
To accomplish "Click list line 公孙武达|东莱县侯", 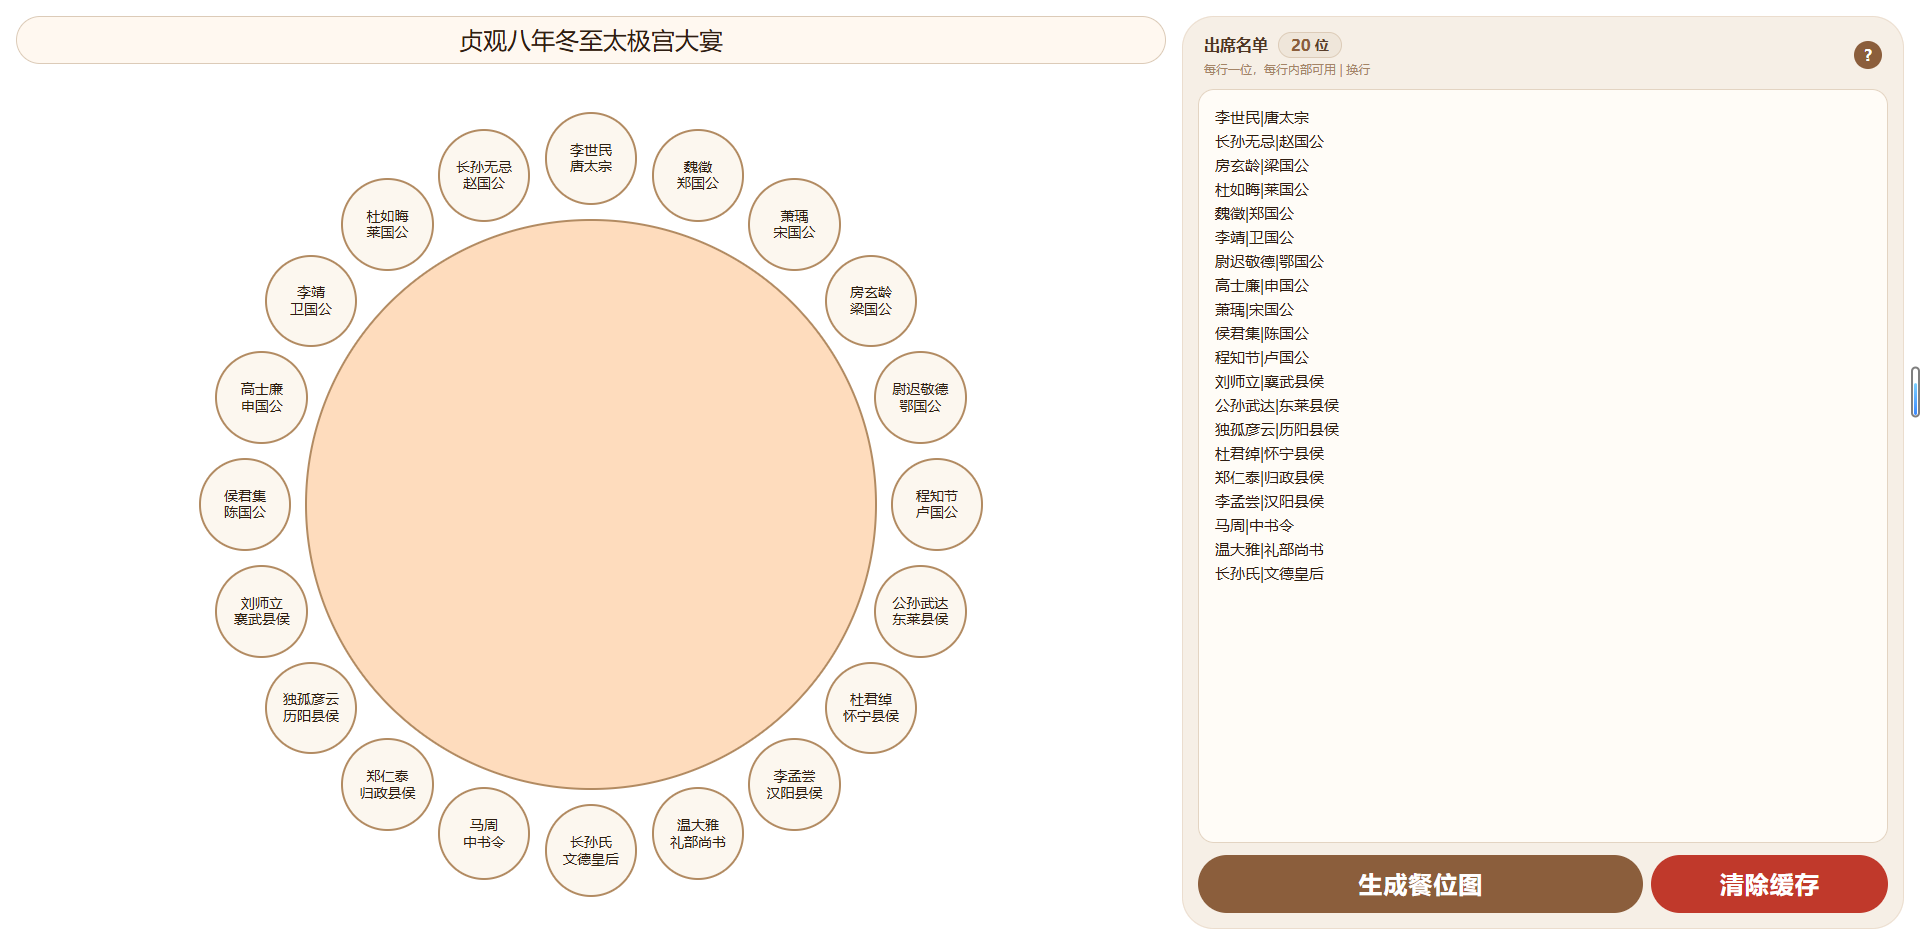I will [x=1276, y=406].
